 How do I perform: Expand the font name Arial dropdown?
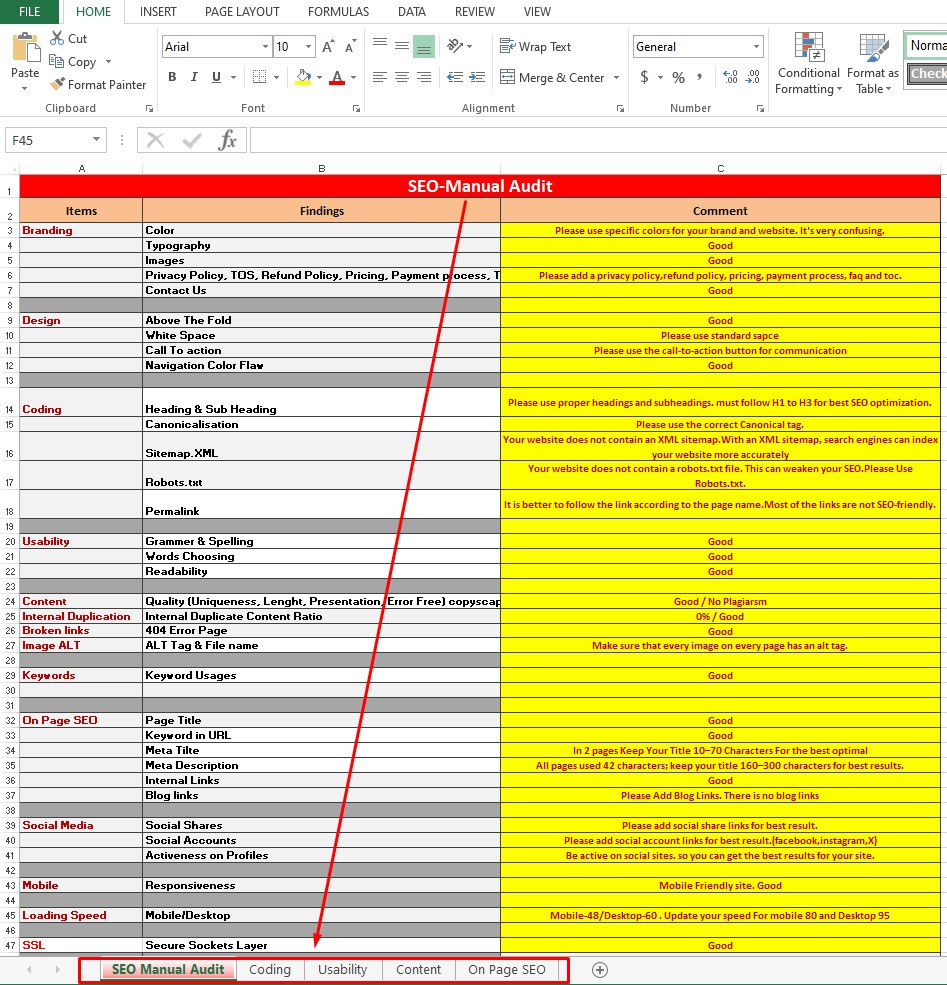(265, 47)
